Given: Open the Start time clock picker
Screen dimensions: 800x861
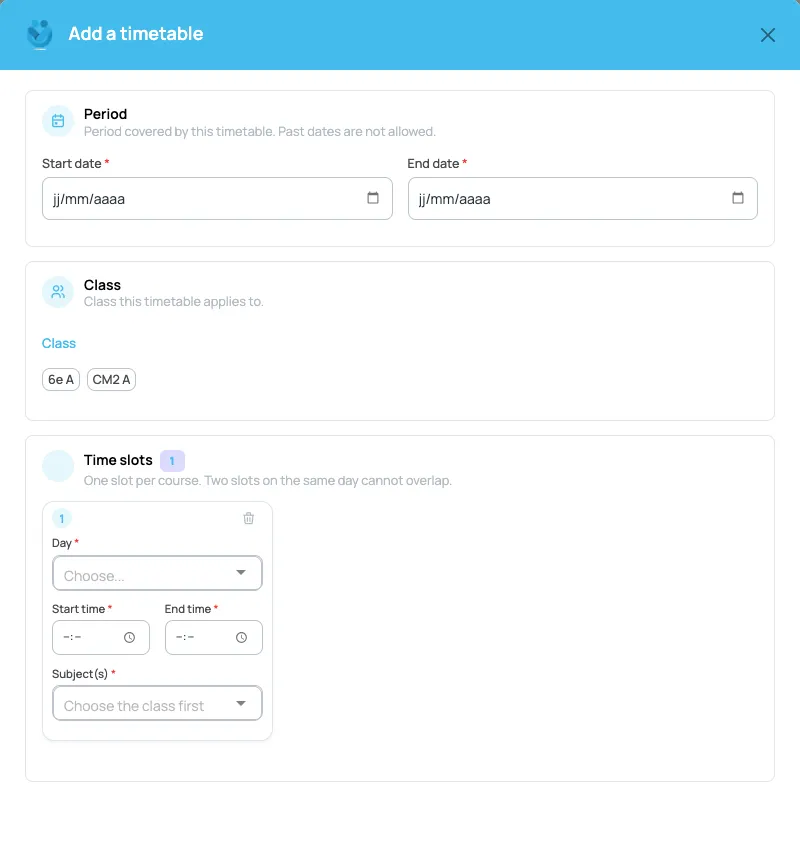Looking at the screenshot, I should point(130,638).
